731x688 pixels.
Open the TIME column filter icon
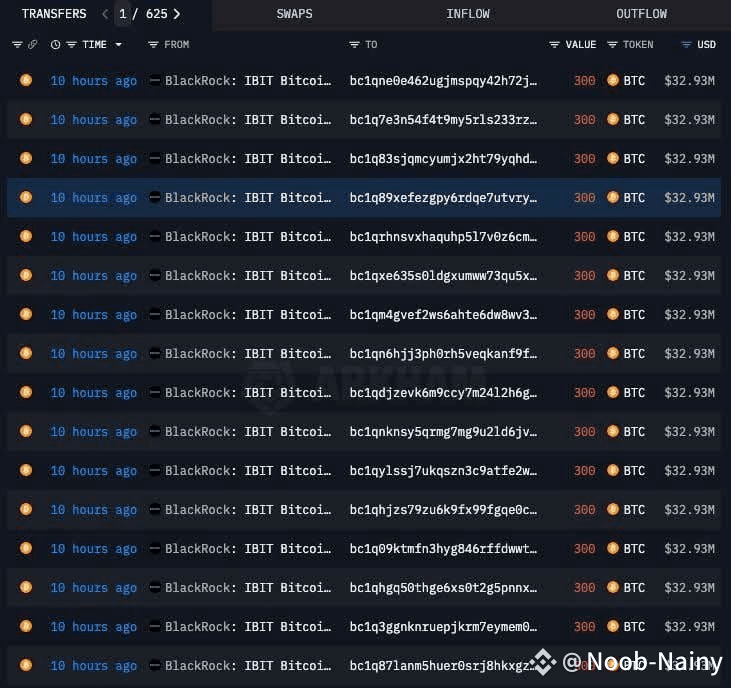[x=71, y=45]
